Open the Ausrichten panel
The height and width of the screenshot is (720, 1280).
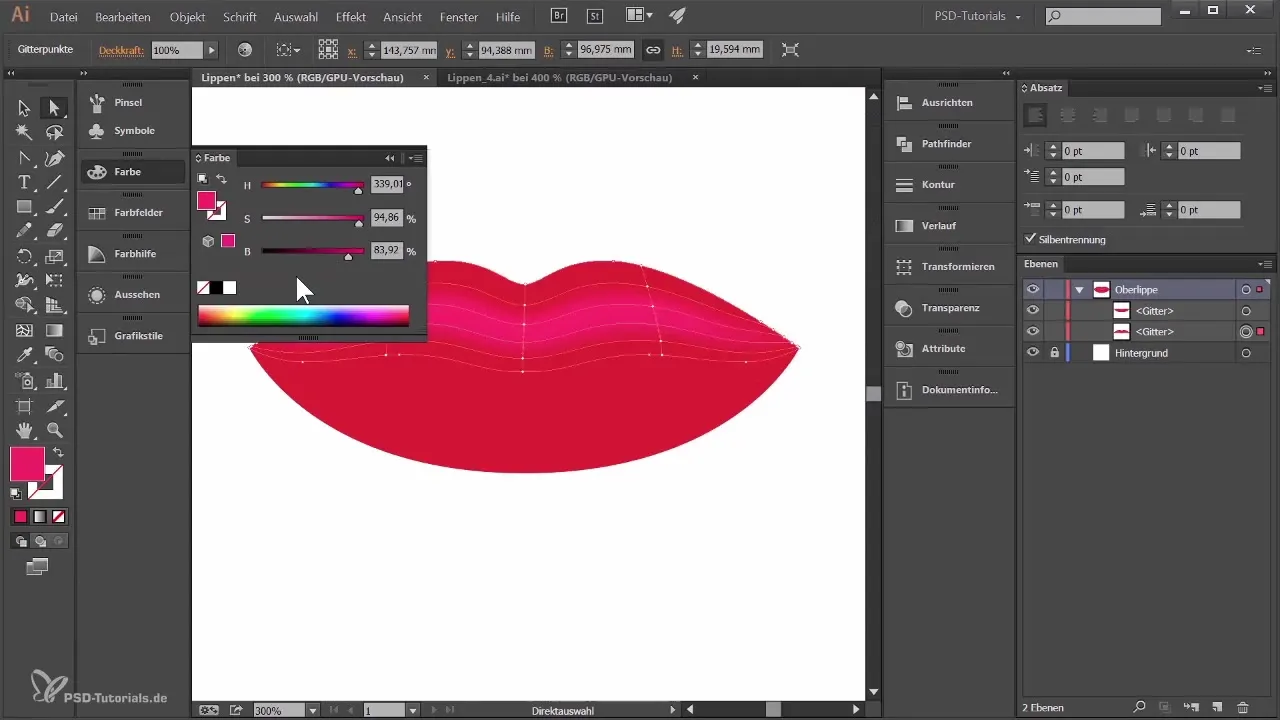[x=946, y=103]
